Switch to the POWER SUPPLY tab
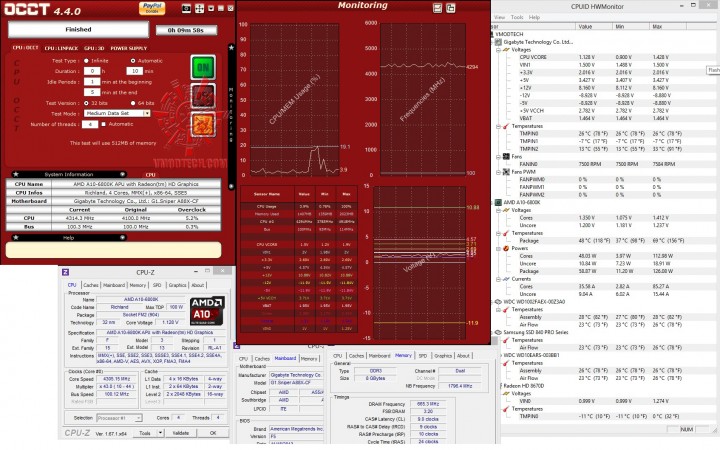720x450 pixels. [129, 48]
